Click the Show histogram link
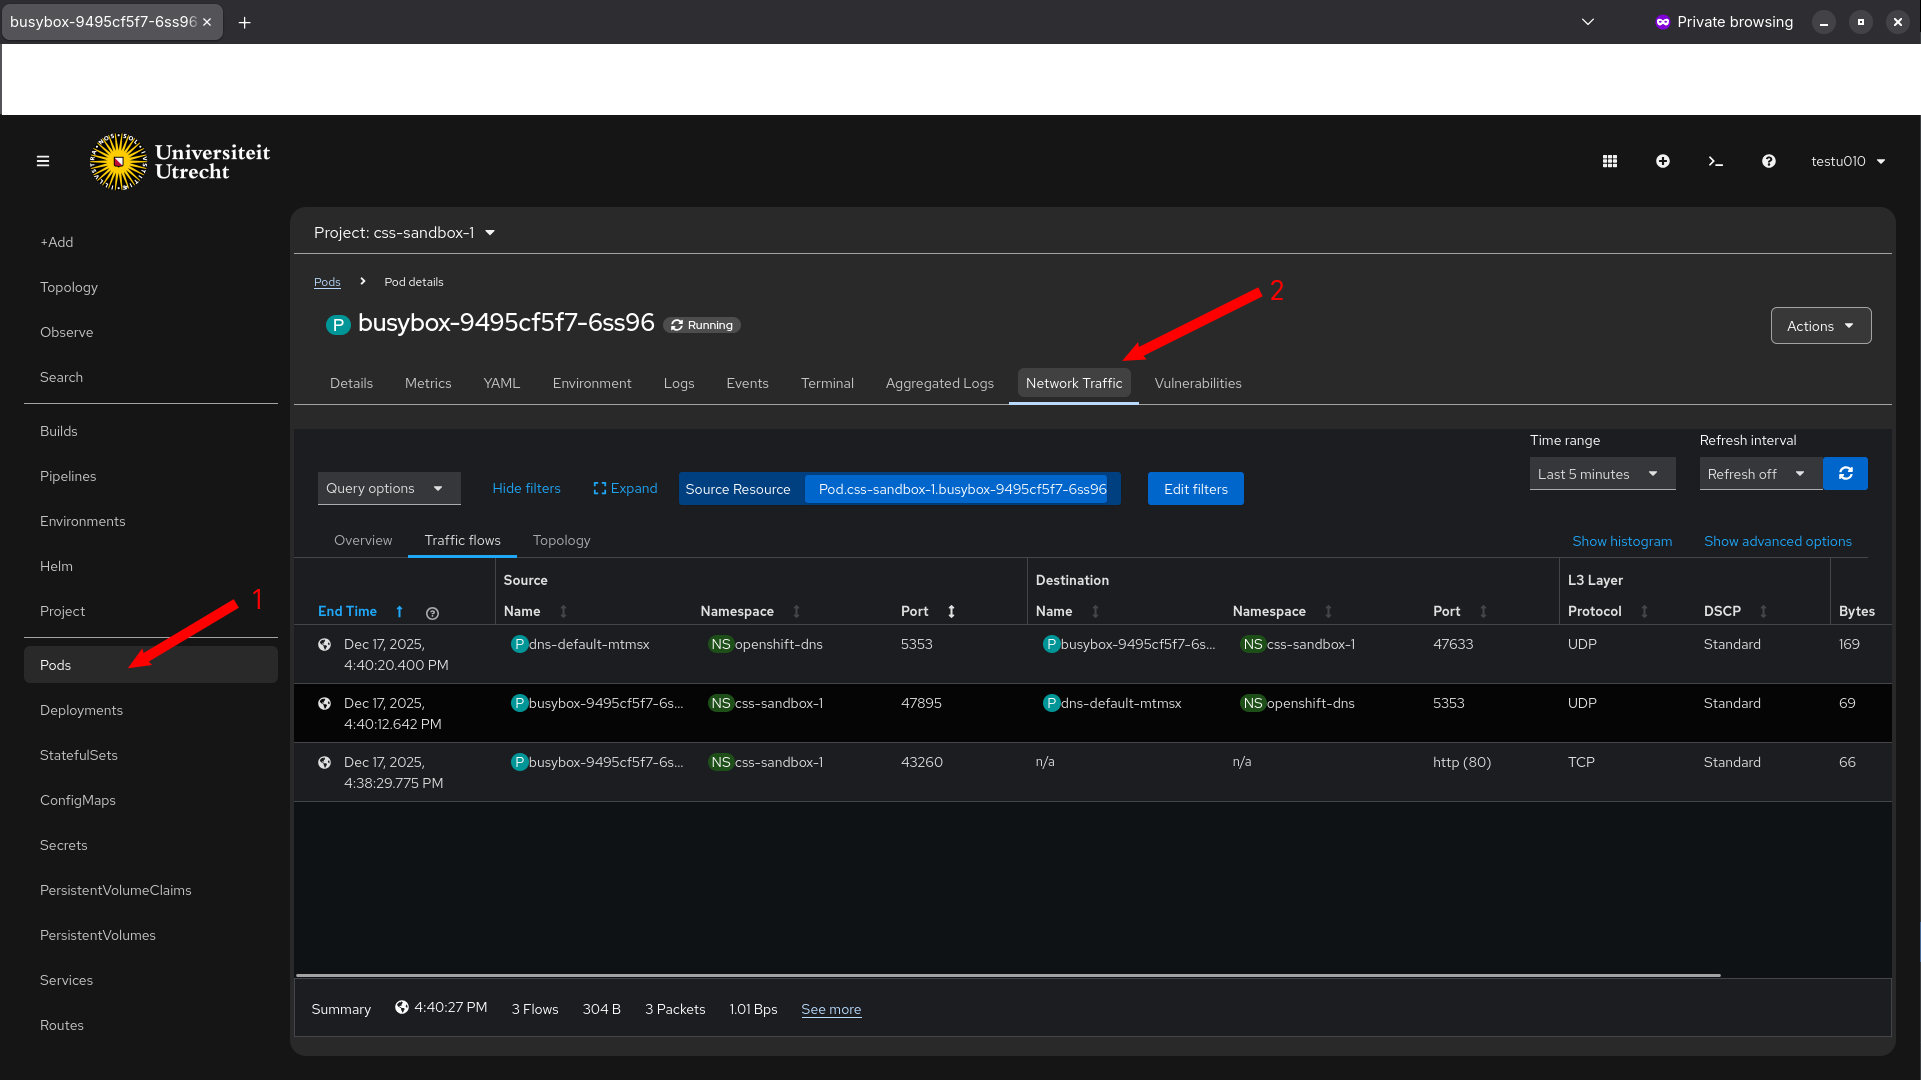1921x1080 pixels. click(x=1622, y=541)
